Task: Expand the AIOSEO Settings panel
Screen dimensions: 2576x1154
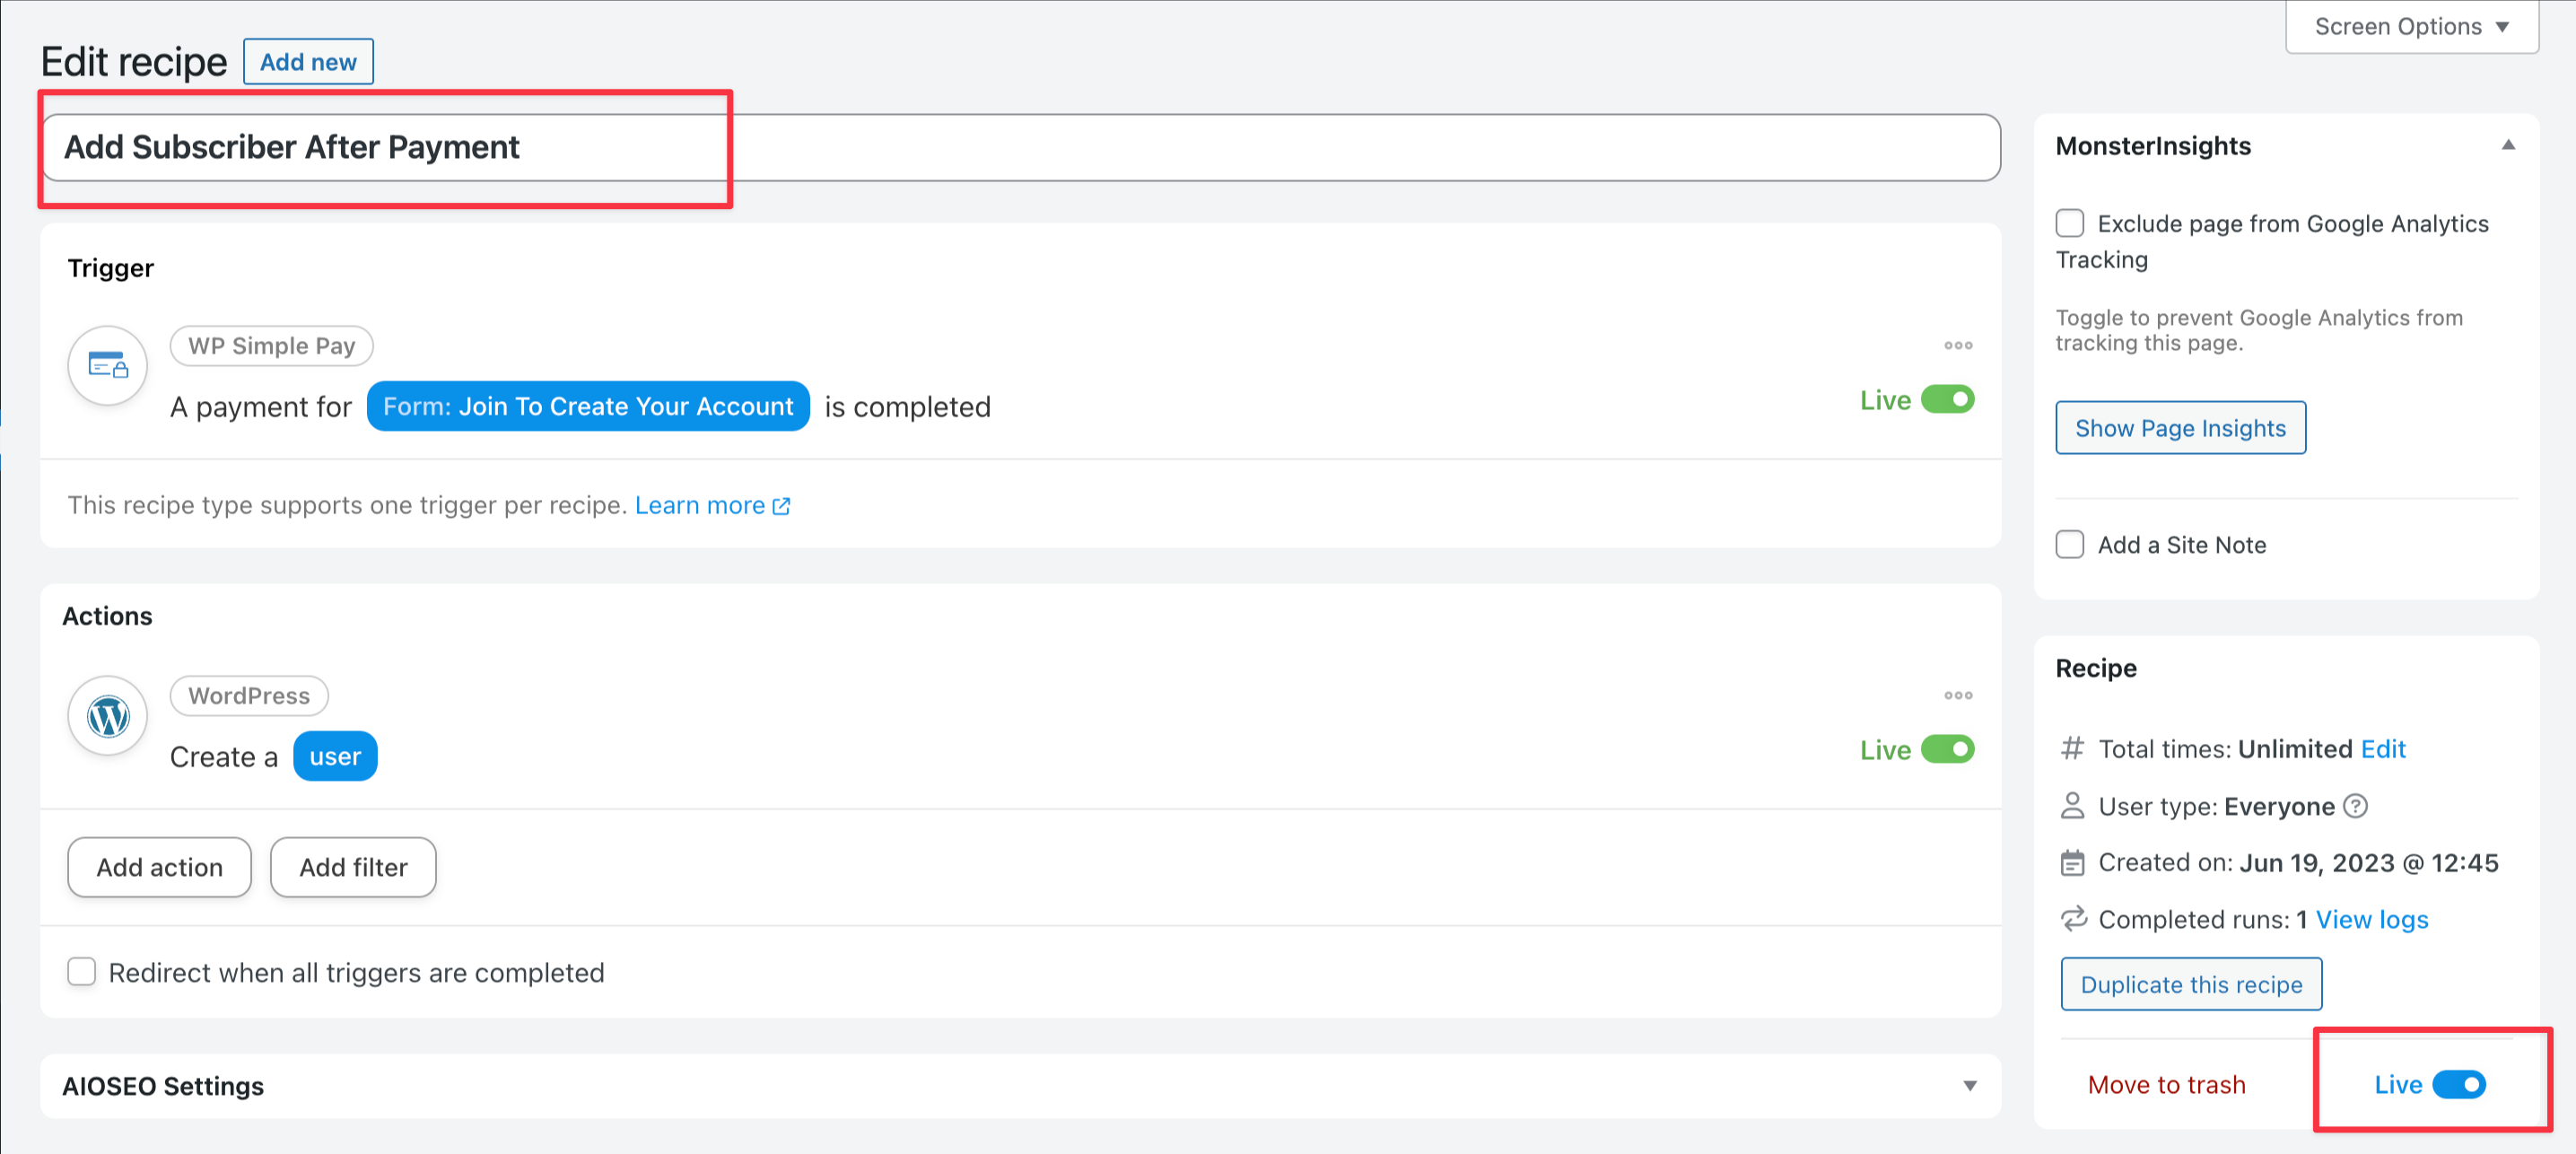Action: 1969,1086
